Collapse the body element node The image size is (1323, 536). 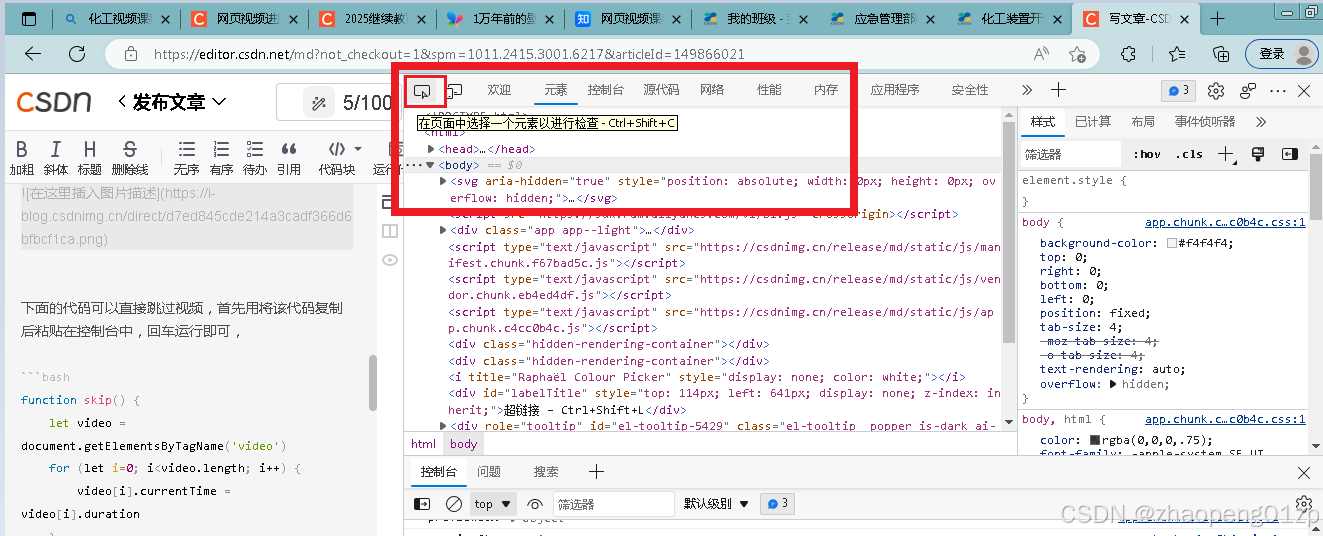(x=430, y=165)
